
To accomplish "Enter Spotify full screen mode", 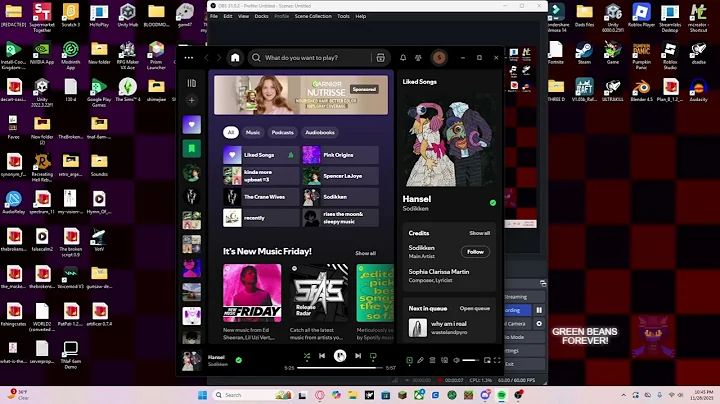I will click(x=497, y=360).
